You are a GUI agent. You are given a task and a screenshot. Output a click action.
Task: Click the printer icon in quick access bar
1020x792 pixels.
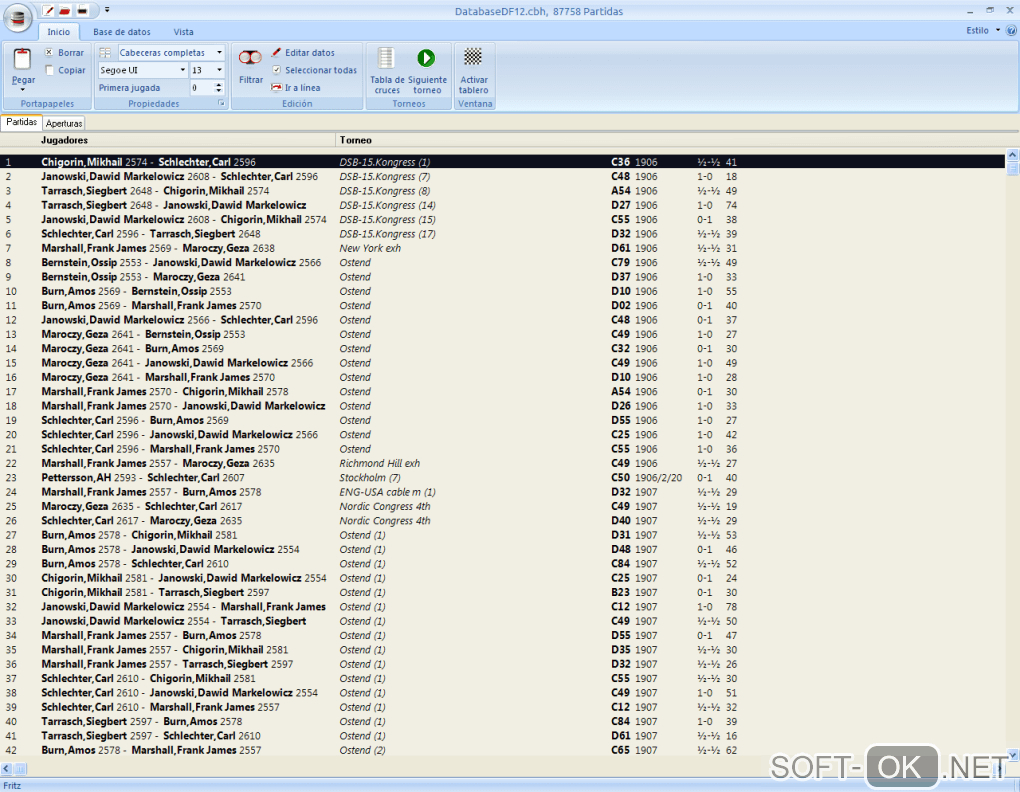[x=83, y=10]
